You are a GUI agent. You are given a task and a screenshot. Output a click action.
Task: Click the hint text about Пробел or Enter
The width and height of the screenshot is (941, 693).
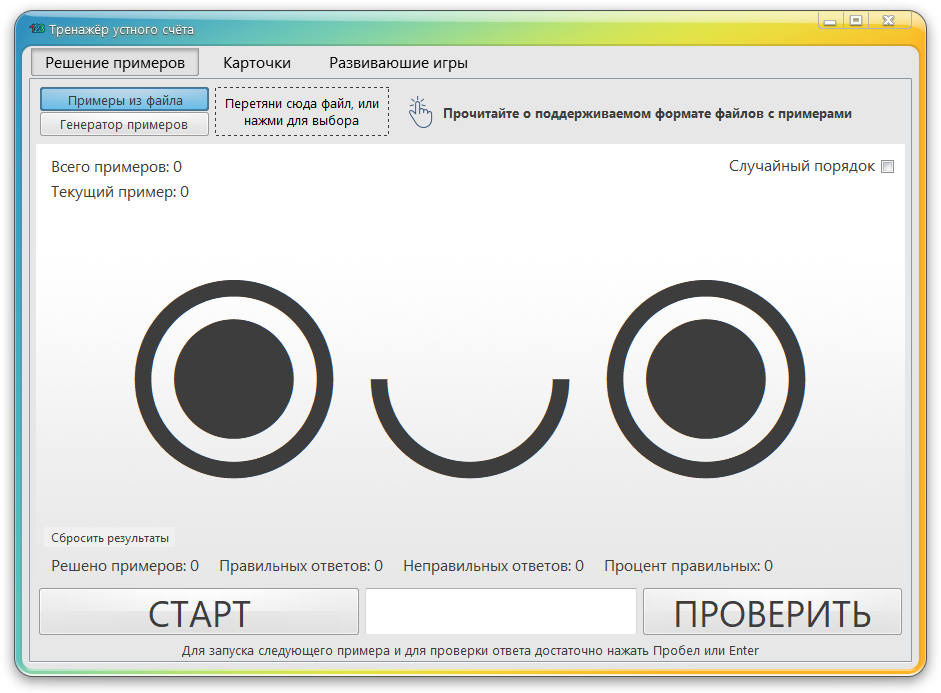click(470, 650)
